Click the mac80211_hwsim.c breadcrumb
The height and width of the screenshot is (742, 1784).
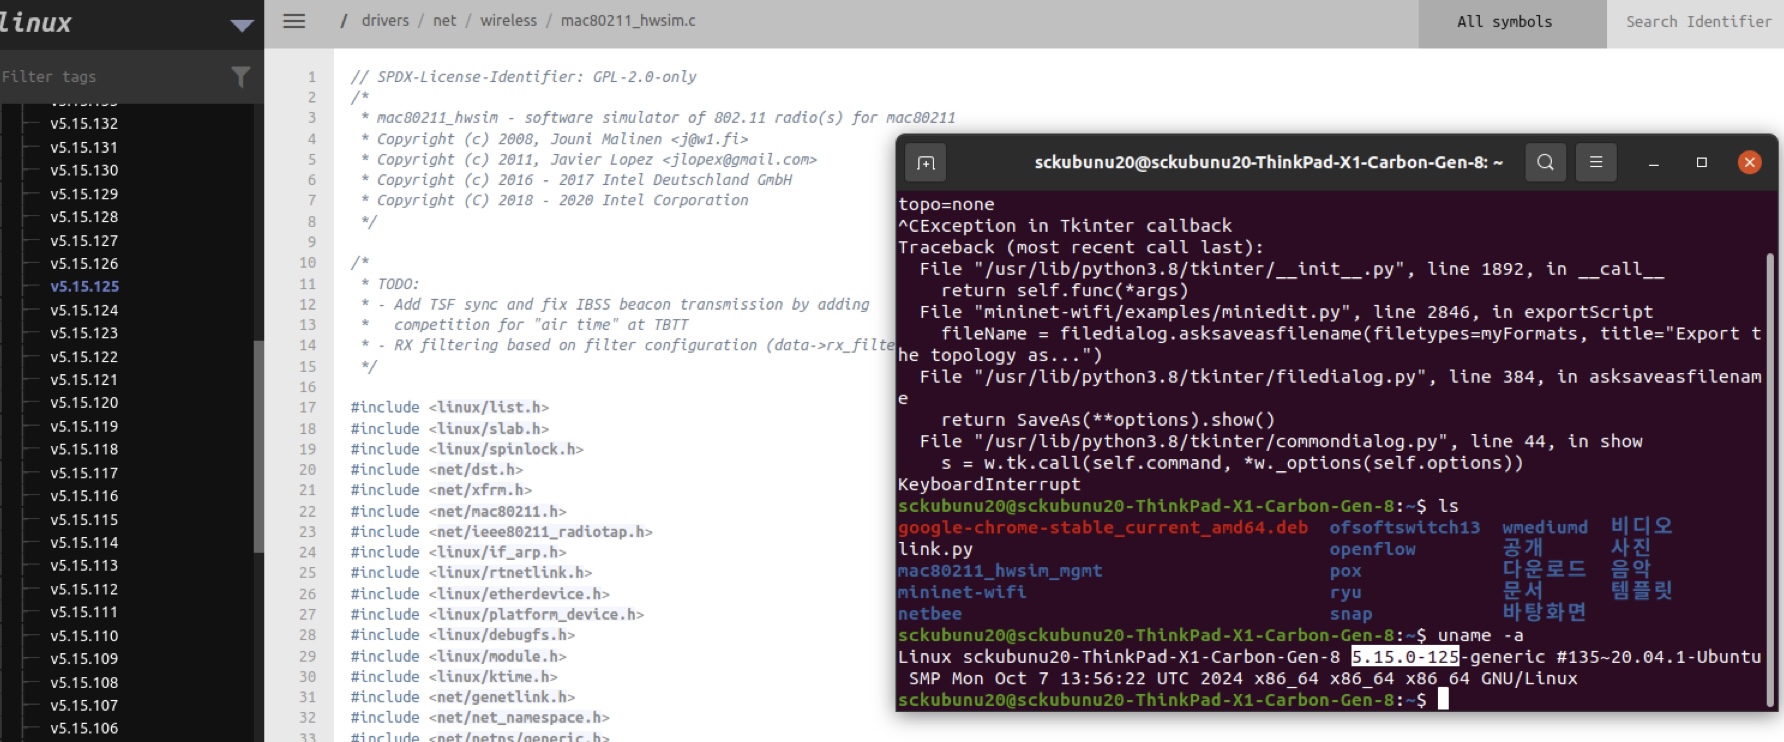click(628, 20)
